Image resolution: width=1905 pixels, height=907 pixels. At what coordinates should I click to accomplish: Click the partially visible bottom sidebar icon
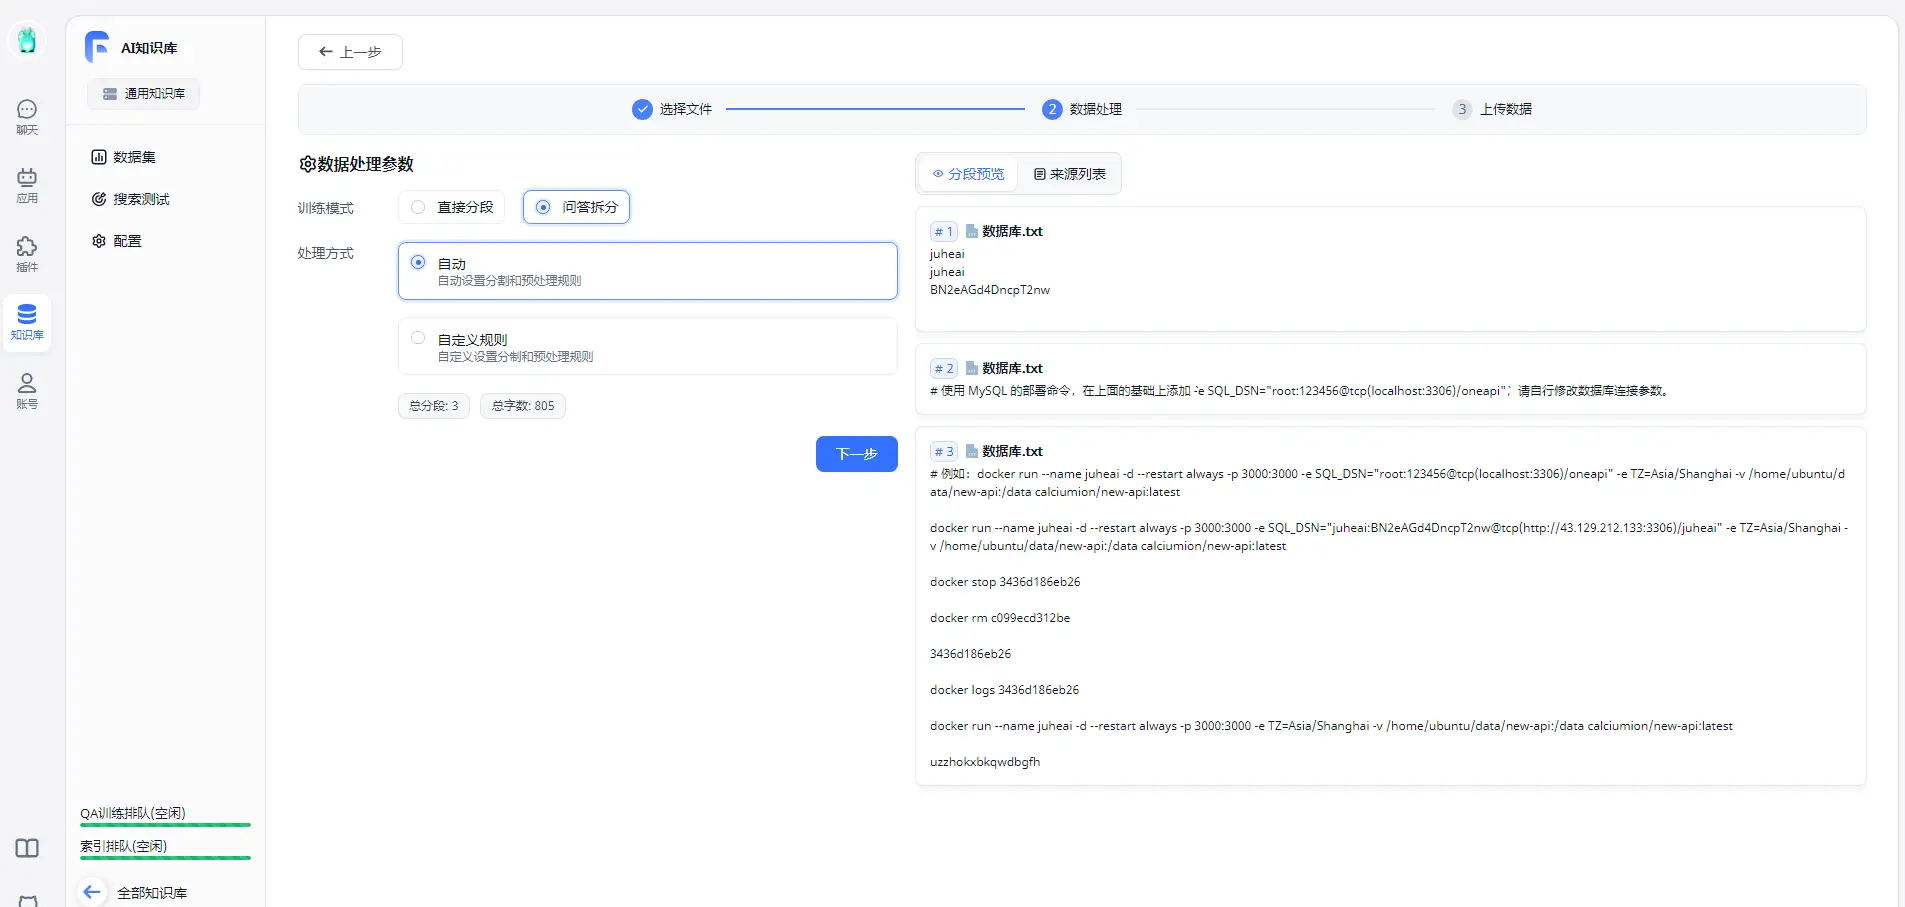pyautogui.click(x=27, y=901)
